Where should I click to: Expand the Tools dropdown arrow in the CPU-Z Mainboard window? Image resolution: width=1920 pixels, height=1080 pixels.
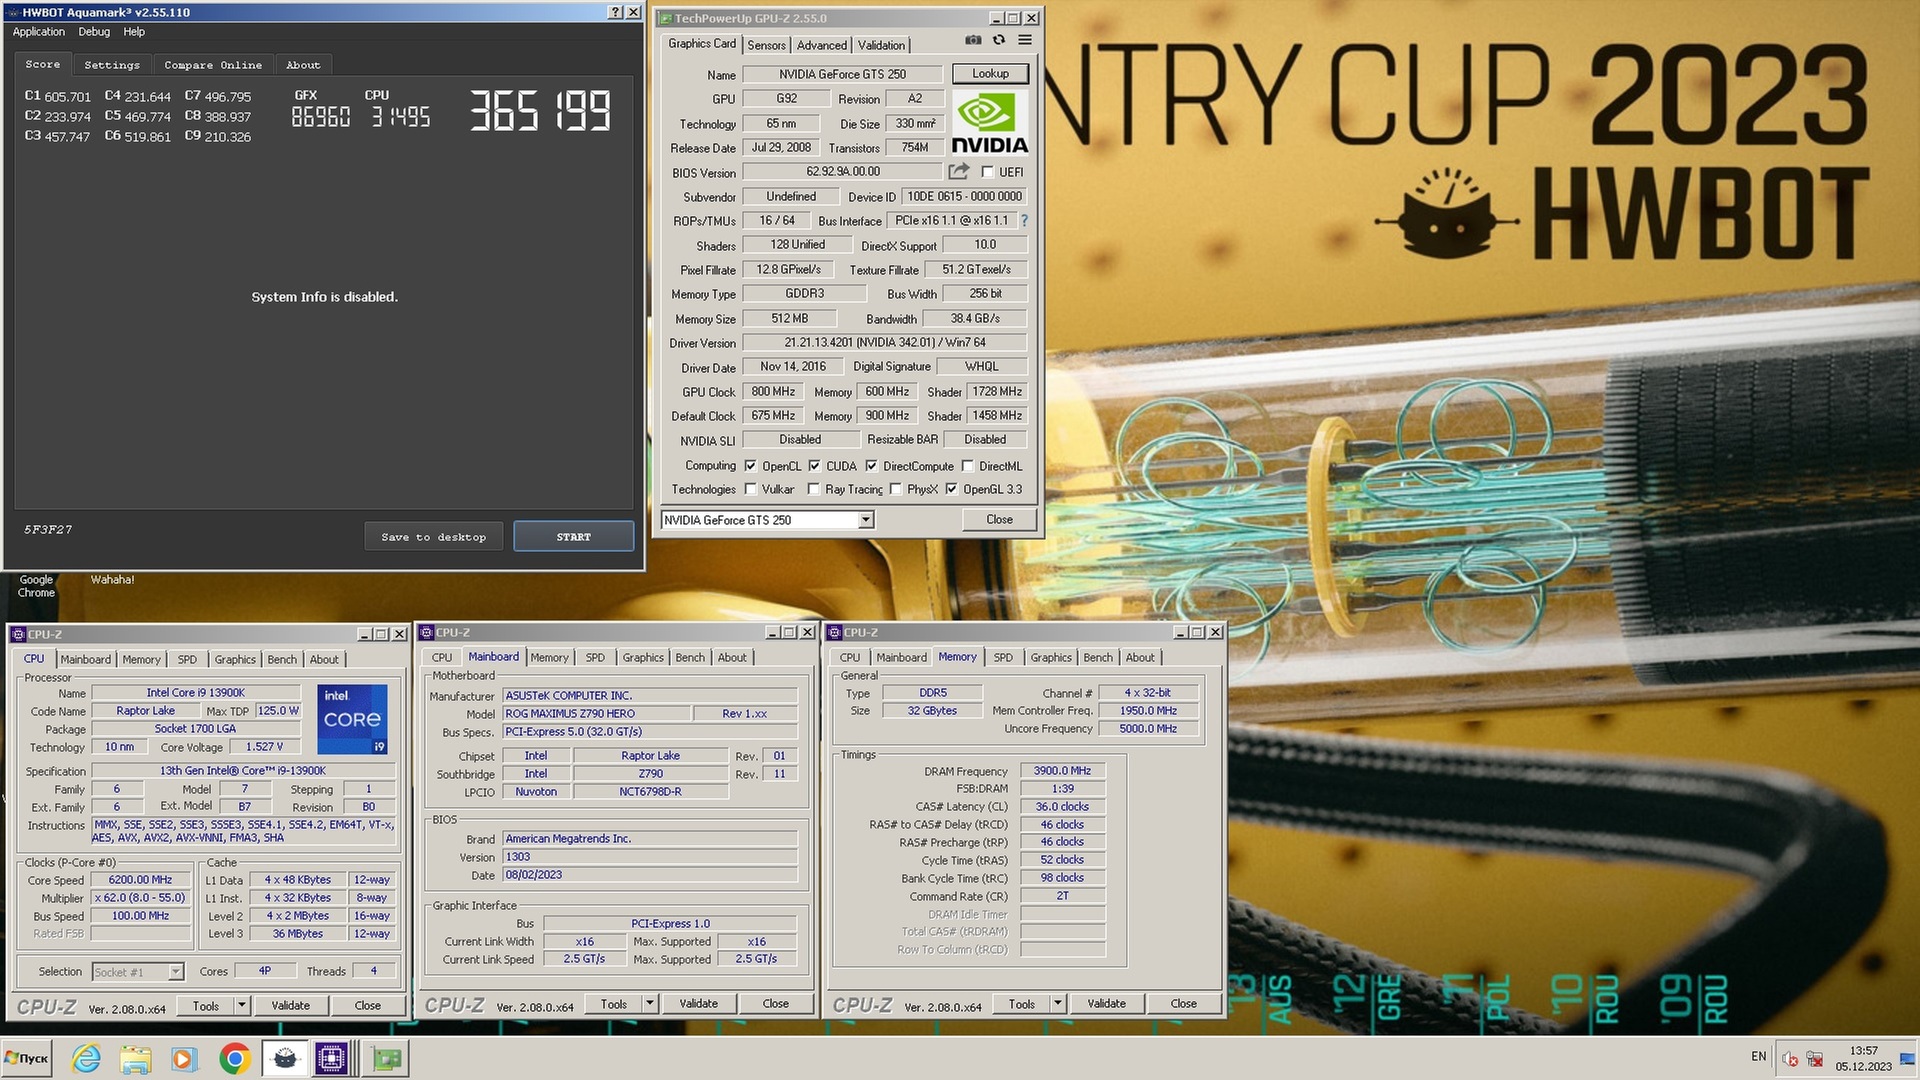649,1004
